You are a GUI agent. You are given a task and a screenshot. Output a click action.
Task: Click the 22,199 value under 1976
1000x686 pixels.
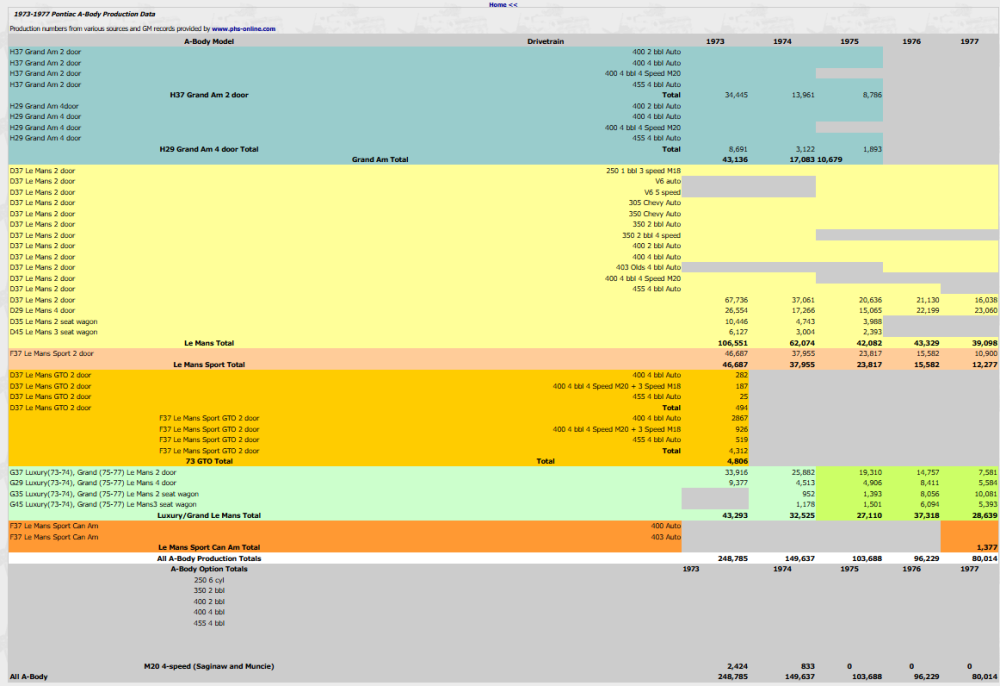click(927, 310)
